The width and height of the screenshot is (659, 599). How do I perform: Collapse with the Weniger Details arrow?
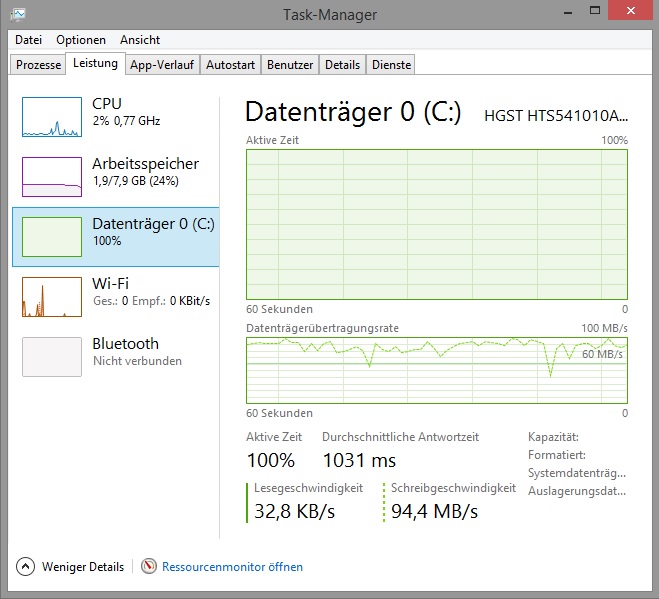pos(26,567)
